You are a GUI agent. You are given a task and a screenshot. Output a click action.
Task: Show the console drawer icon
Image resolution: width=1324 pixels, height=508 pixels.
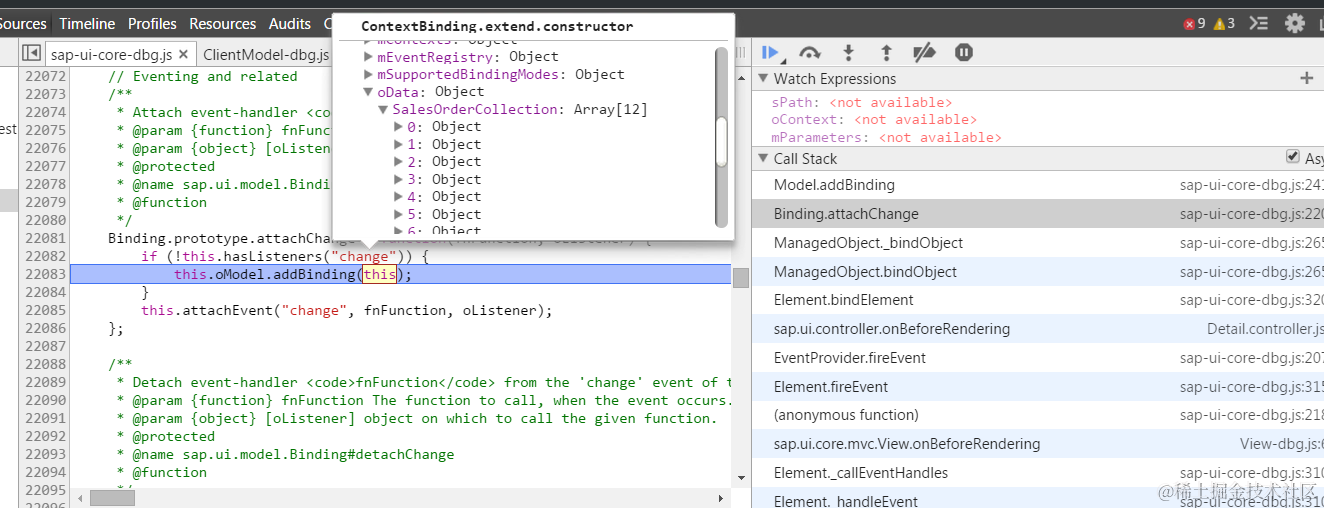(x=1259, y=23)
